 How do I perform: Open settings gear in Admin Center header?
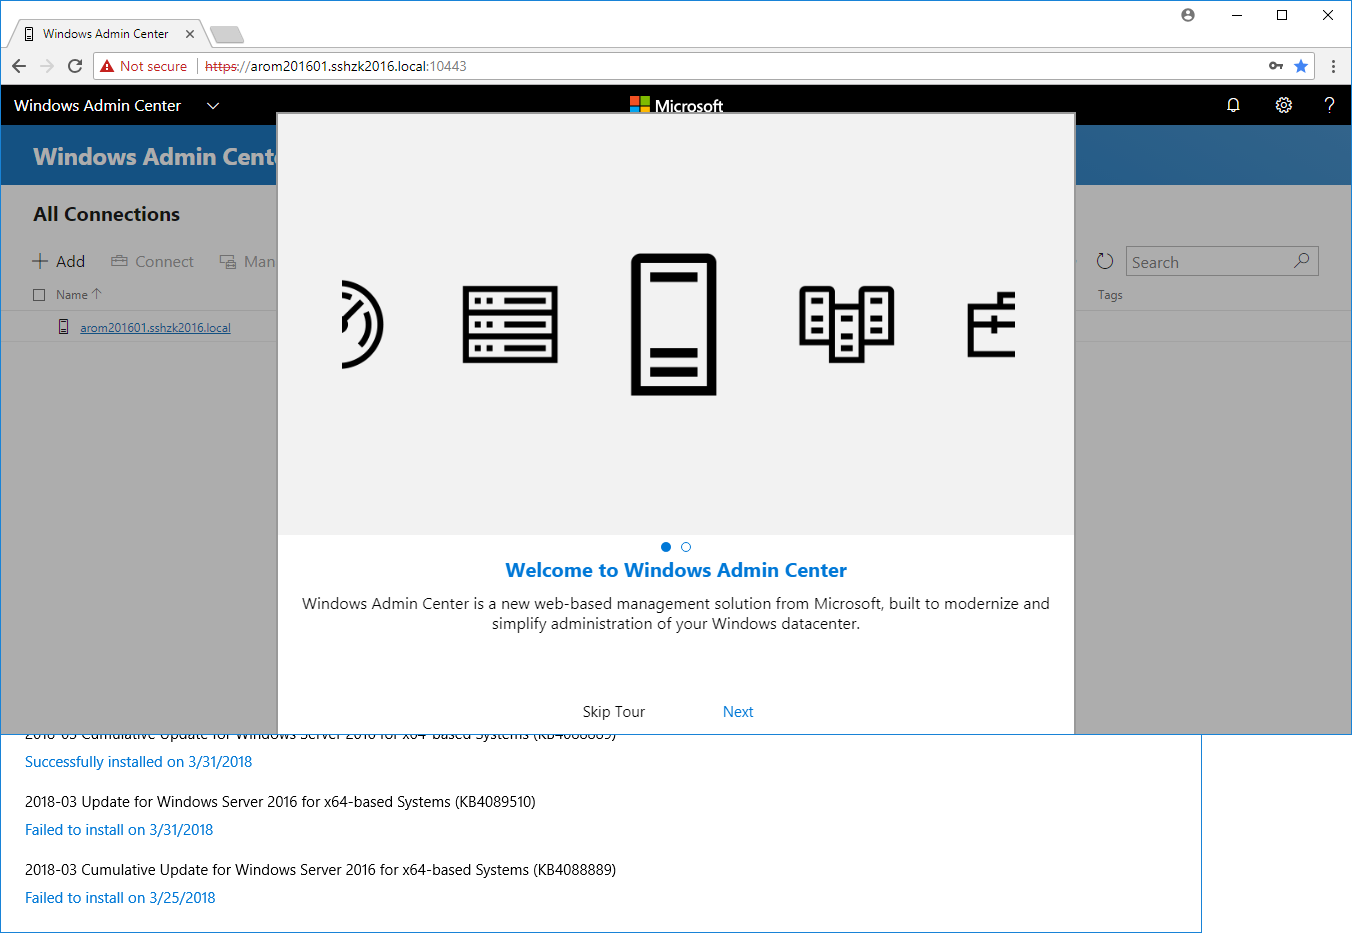tap(1284, 105)
